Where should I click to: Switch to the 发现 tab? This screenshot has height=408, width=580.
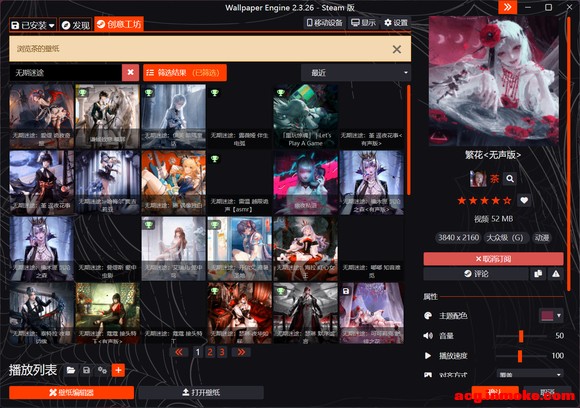(x=75, y=25)
